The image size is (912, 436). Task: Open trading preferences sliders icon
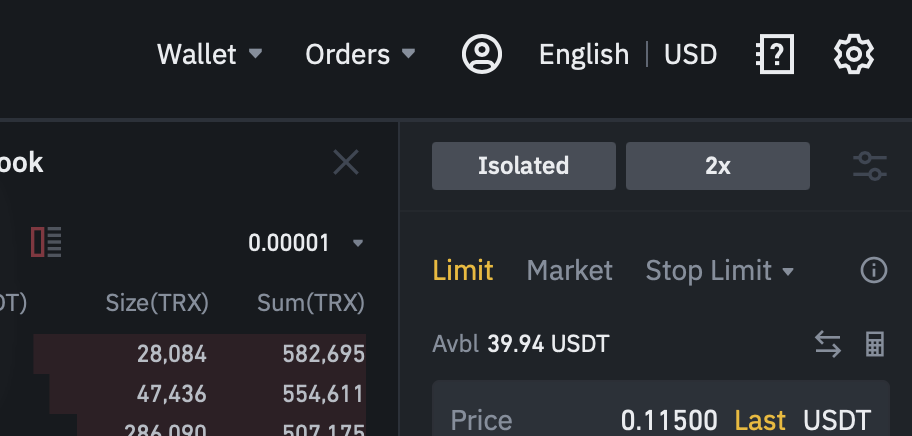click(870, 166)
